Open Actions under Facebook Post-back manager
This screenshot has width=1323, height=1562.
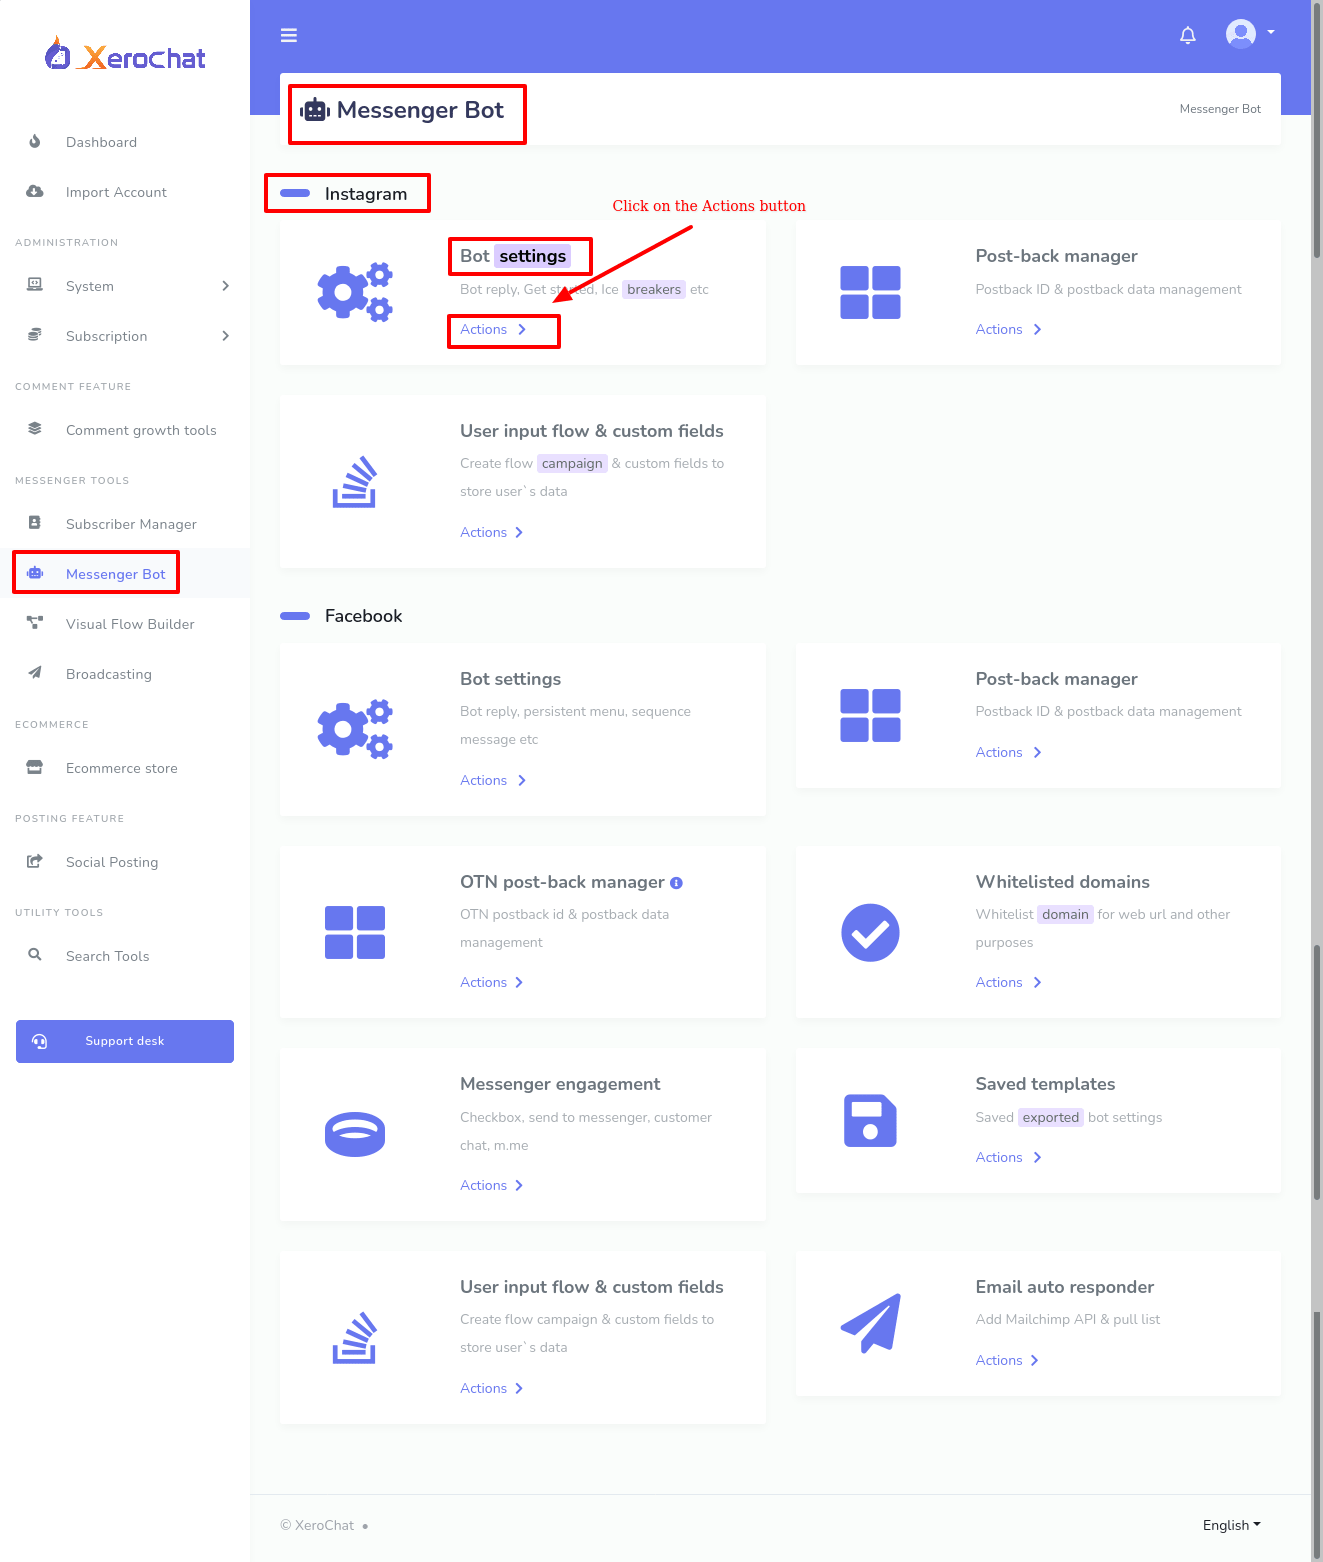[1009, 752]
